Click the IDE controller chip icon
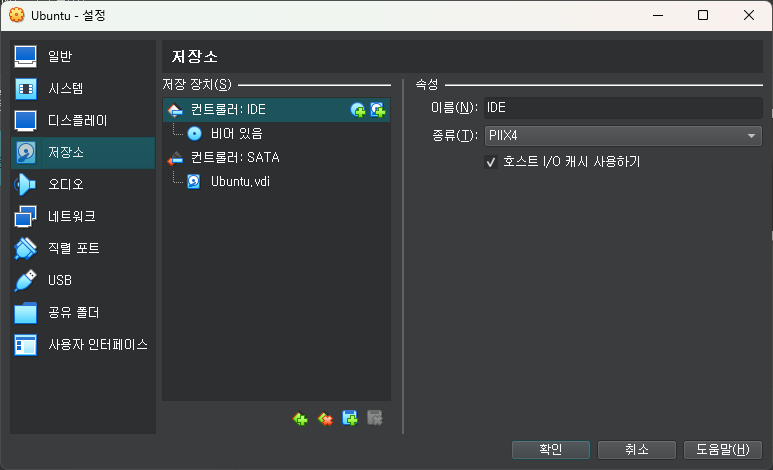The height and width of the screenshot is (470, 773). 175,110
